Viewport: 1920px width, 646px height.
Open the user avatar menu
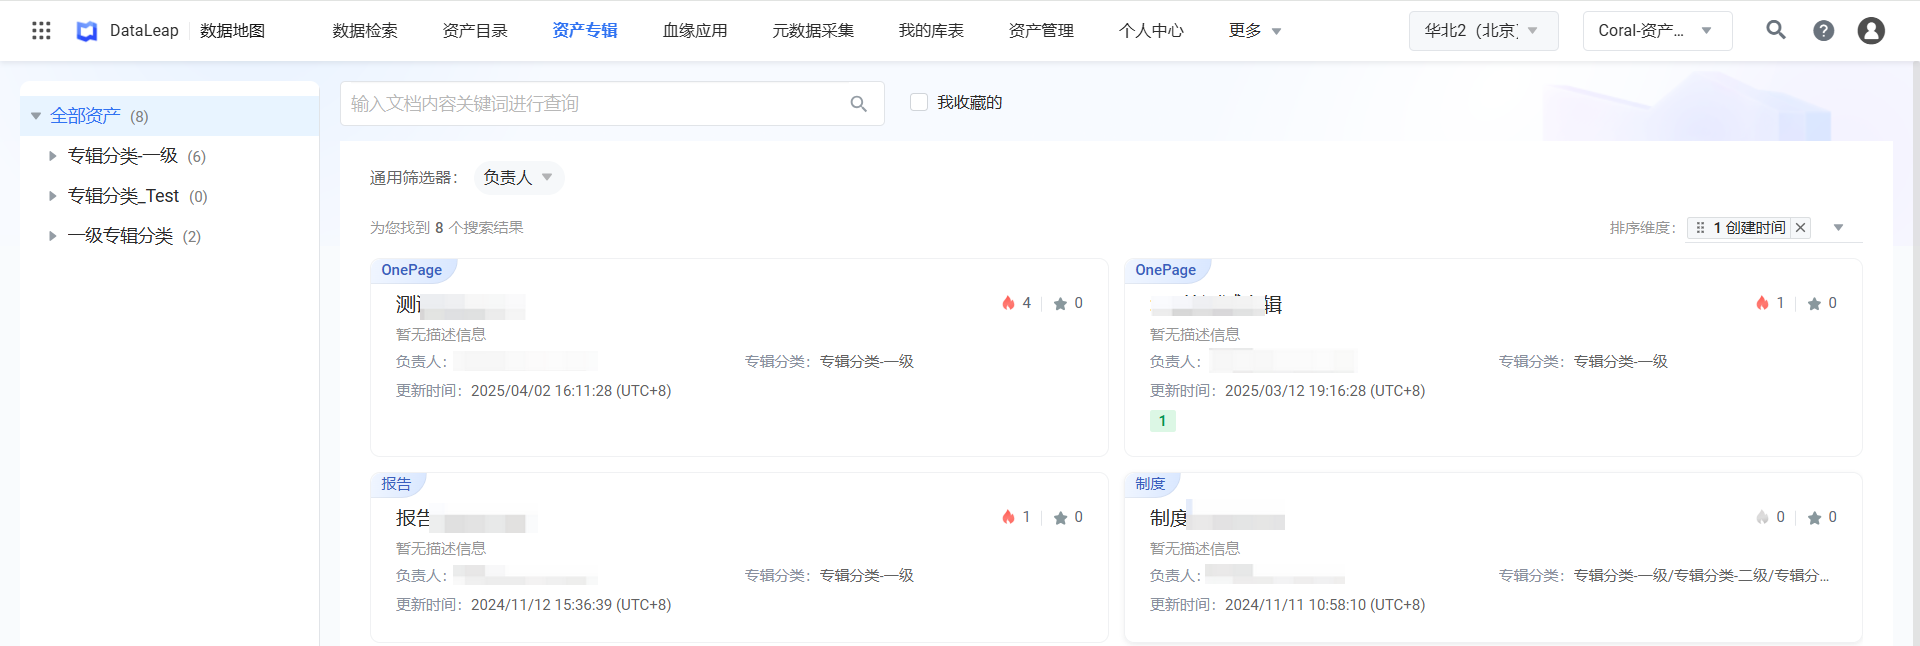coord(1871,31)
